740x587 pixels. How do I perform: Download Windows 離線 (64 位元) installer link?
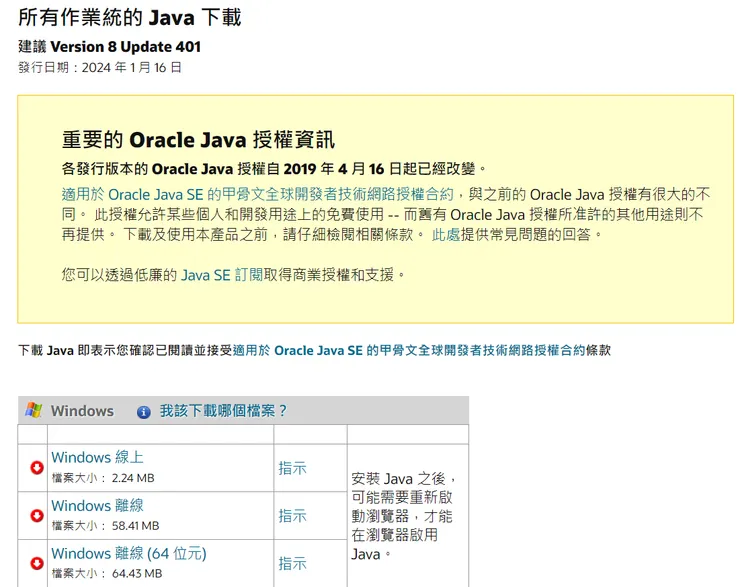[129, 553]
